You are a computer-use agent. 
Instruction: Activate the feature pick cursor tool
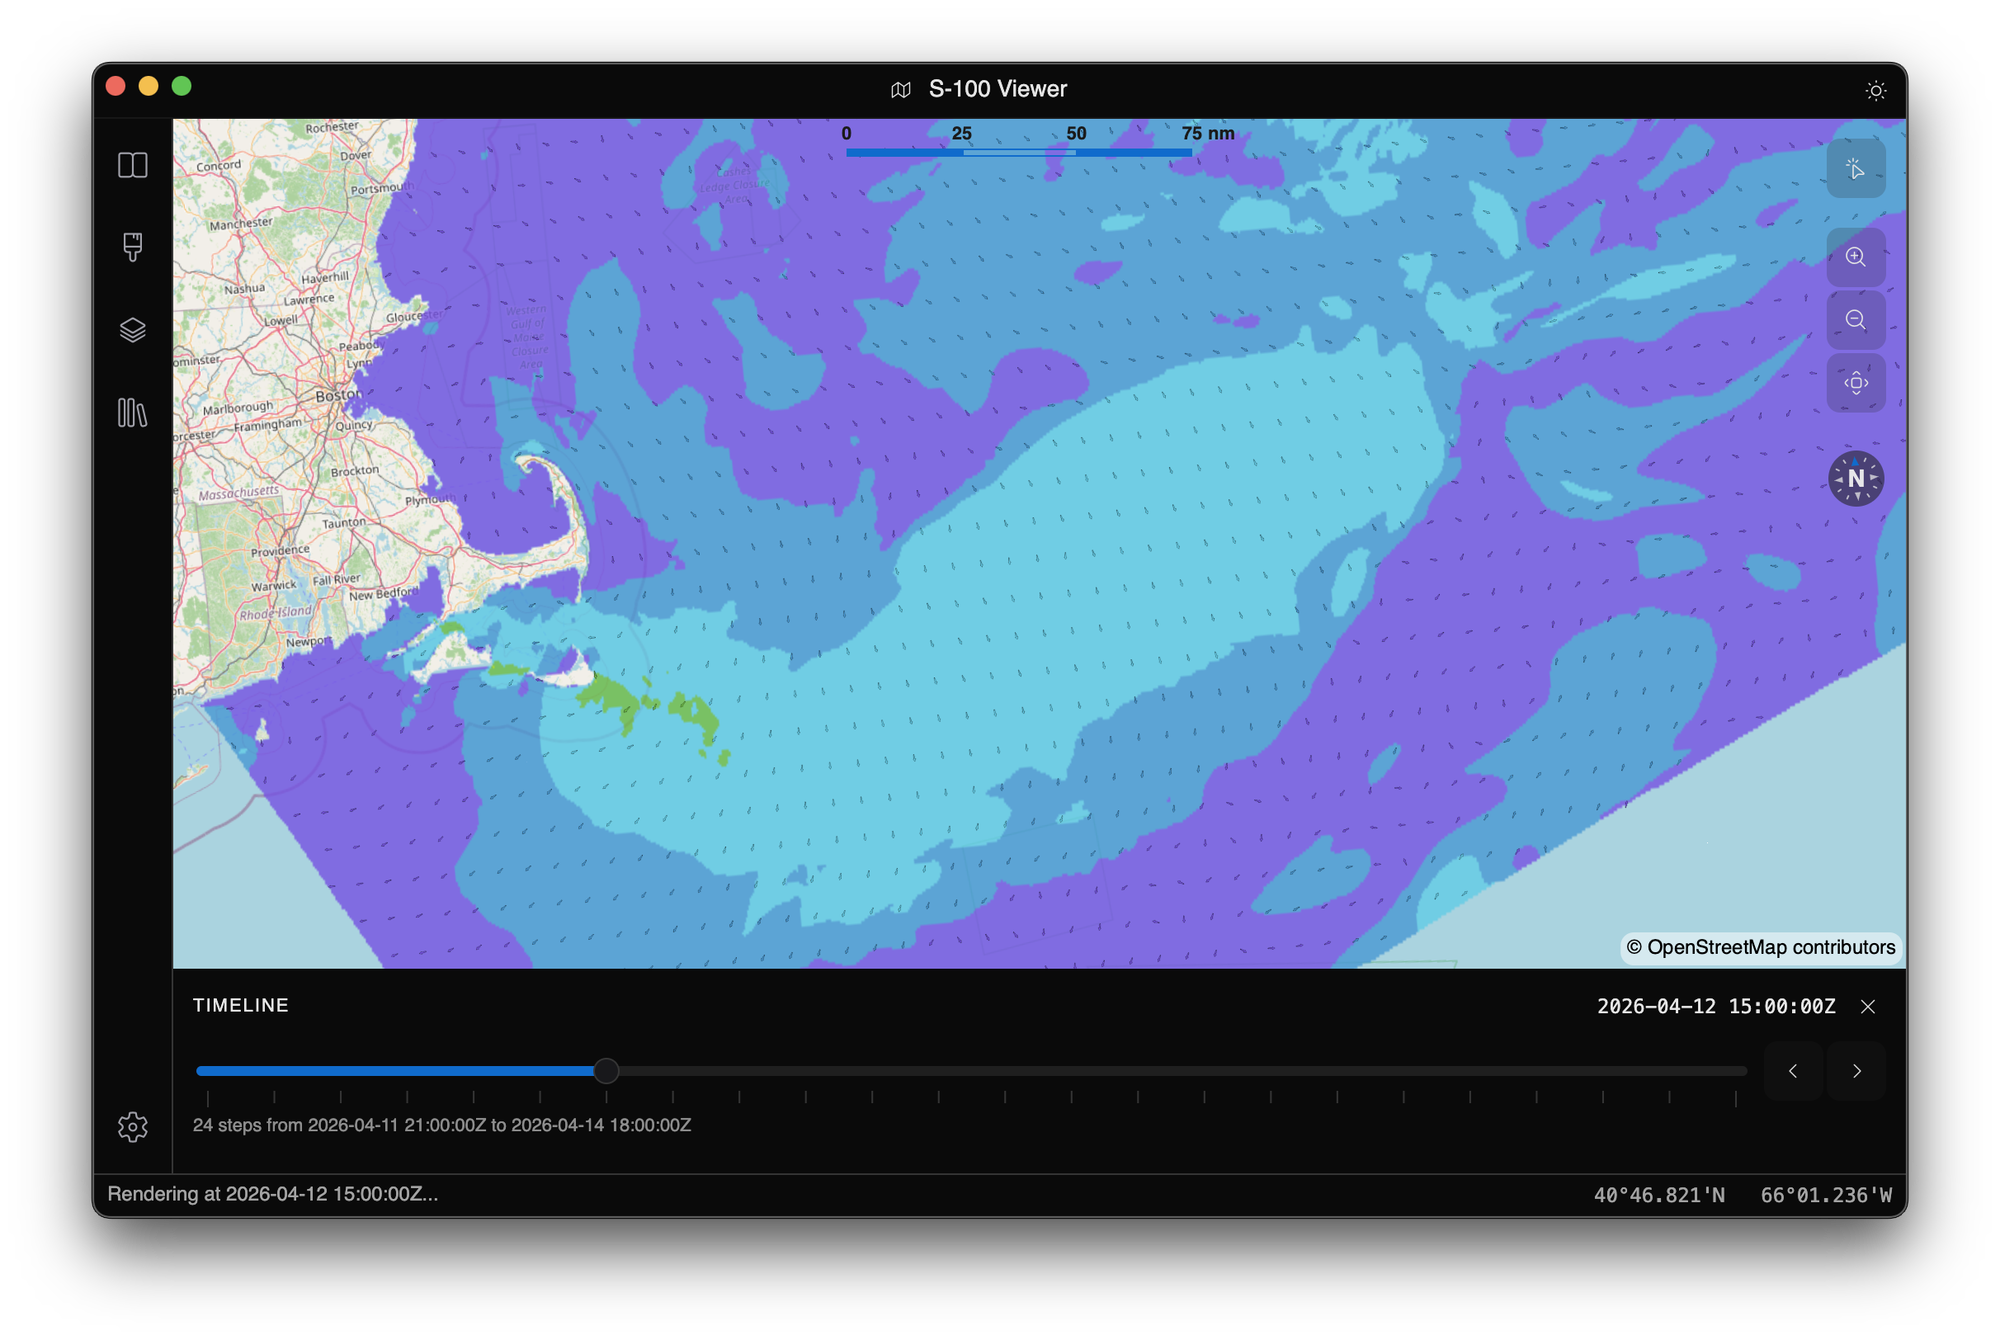click(x=1856, y=169)
